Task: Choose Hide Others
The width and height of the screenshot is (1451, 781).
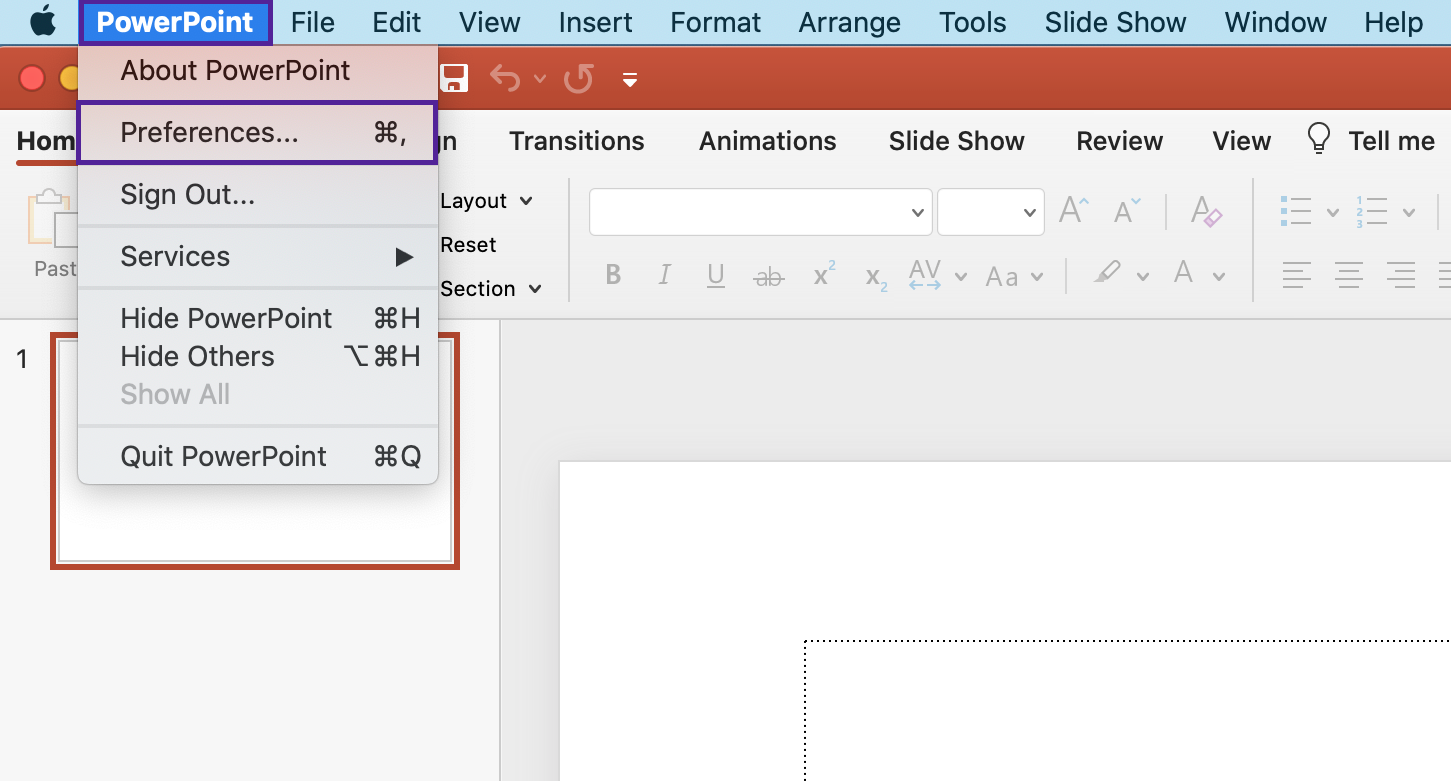Action: [258, 356]
